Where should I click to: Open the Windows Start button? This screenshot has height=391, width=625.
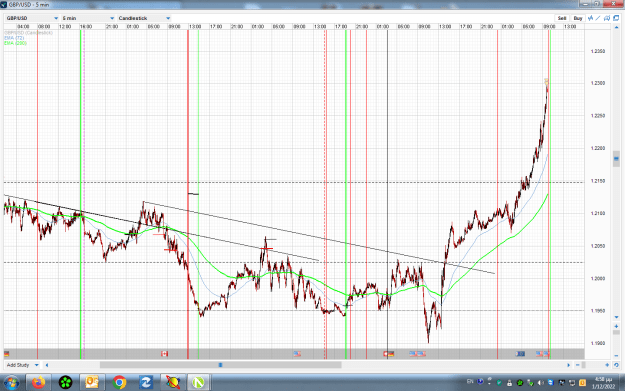[x=11, y=383]
